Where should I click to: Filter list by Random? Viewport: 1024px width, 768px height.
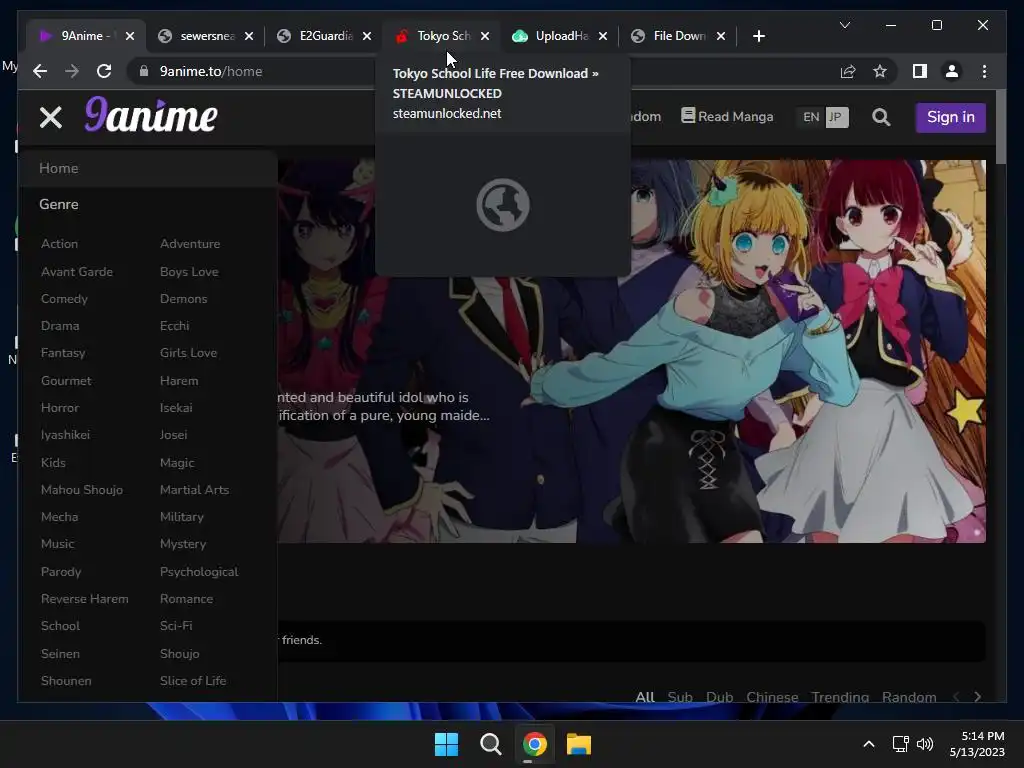(909, 697)
